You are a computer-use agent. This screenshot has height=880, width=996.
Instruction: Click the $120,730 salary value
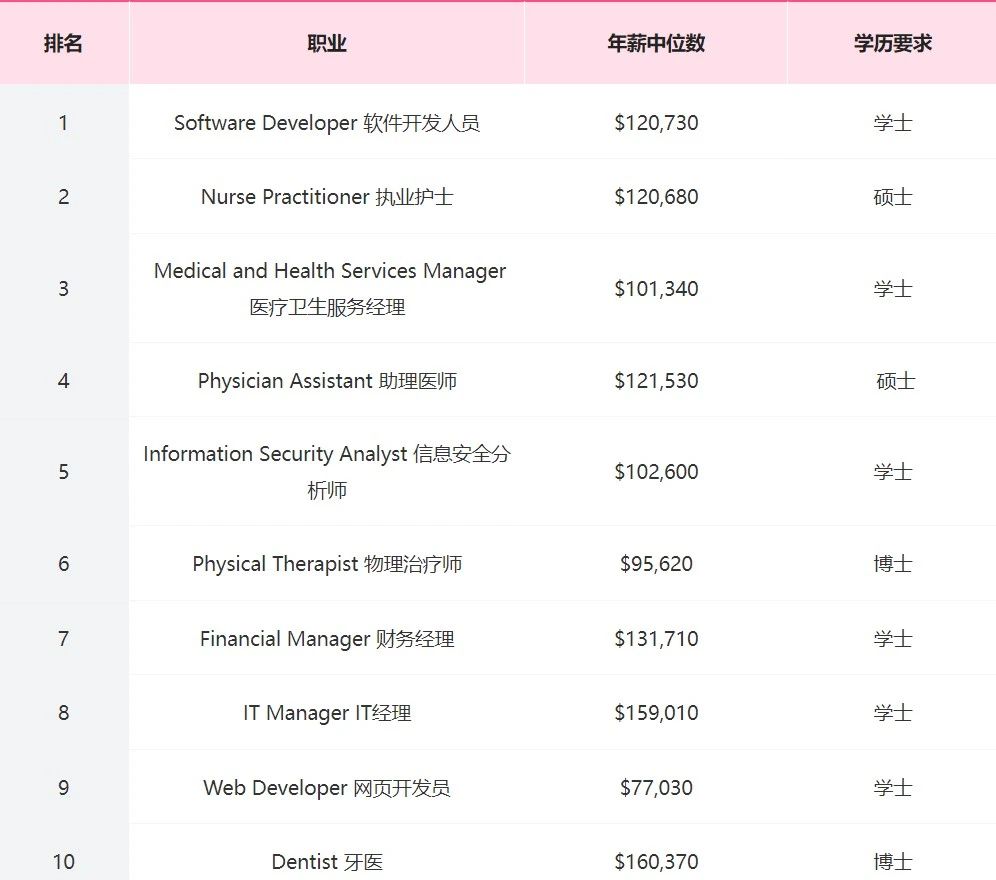[656, 123]
